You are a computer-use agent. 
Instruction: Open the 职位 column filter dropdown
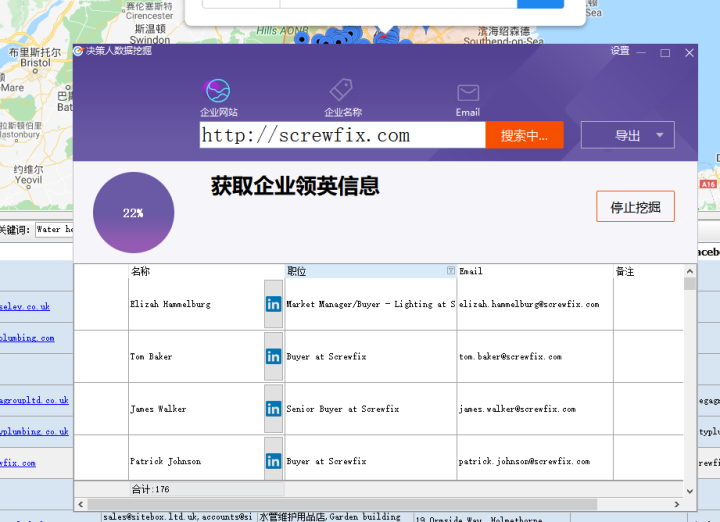click(450, 271)
